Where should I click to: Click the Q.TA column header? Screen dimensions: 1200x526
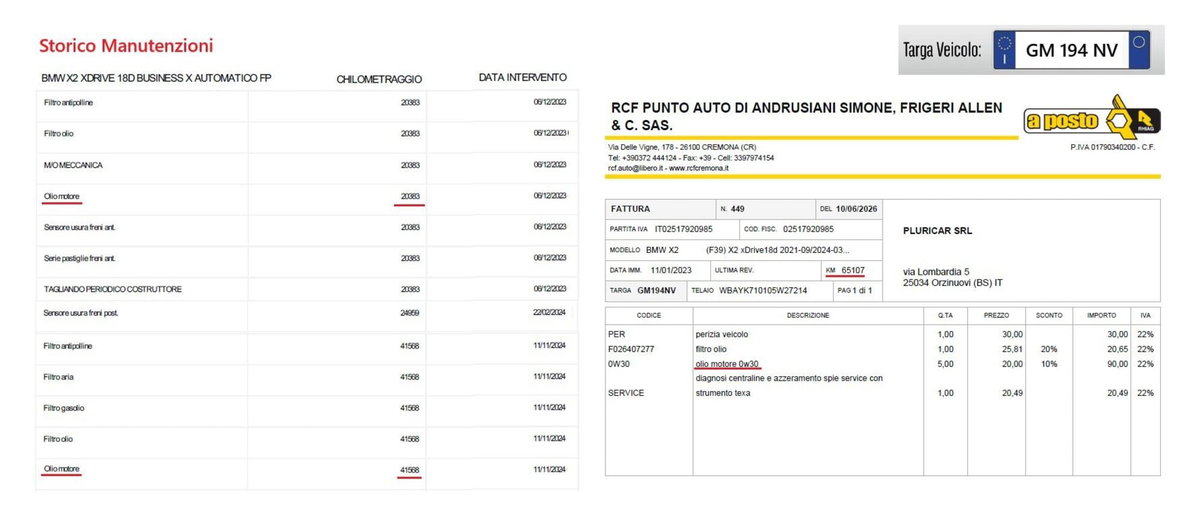click(x=945, y=315)
